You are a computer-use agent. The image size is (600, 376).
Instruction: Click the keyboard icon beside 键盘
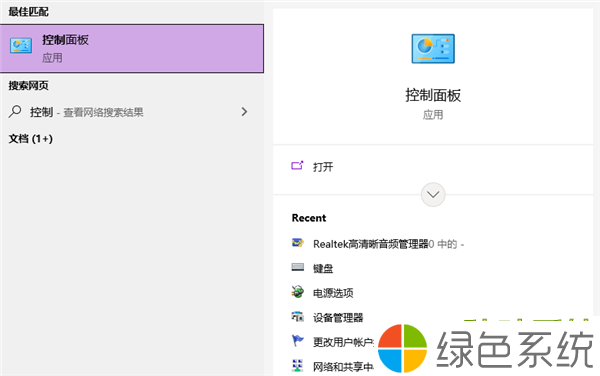tap(298, 267)
